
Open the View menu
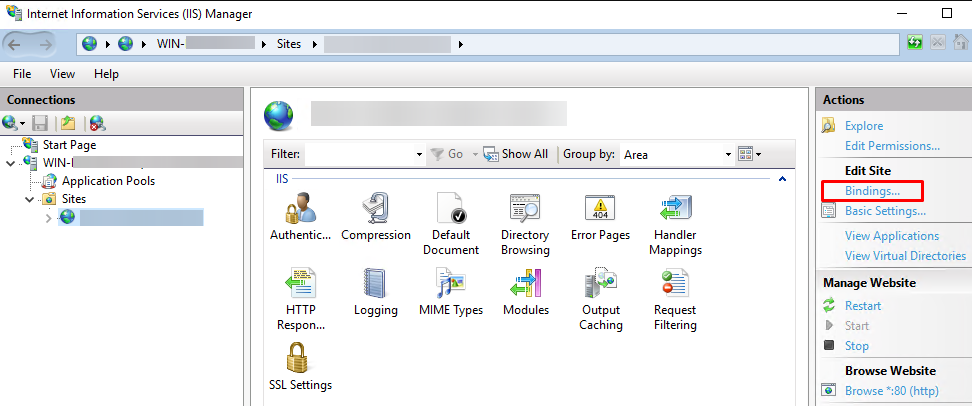point(63,74)
